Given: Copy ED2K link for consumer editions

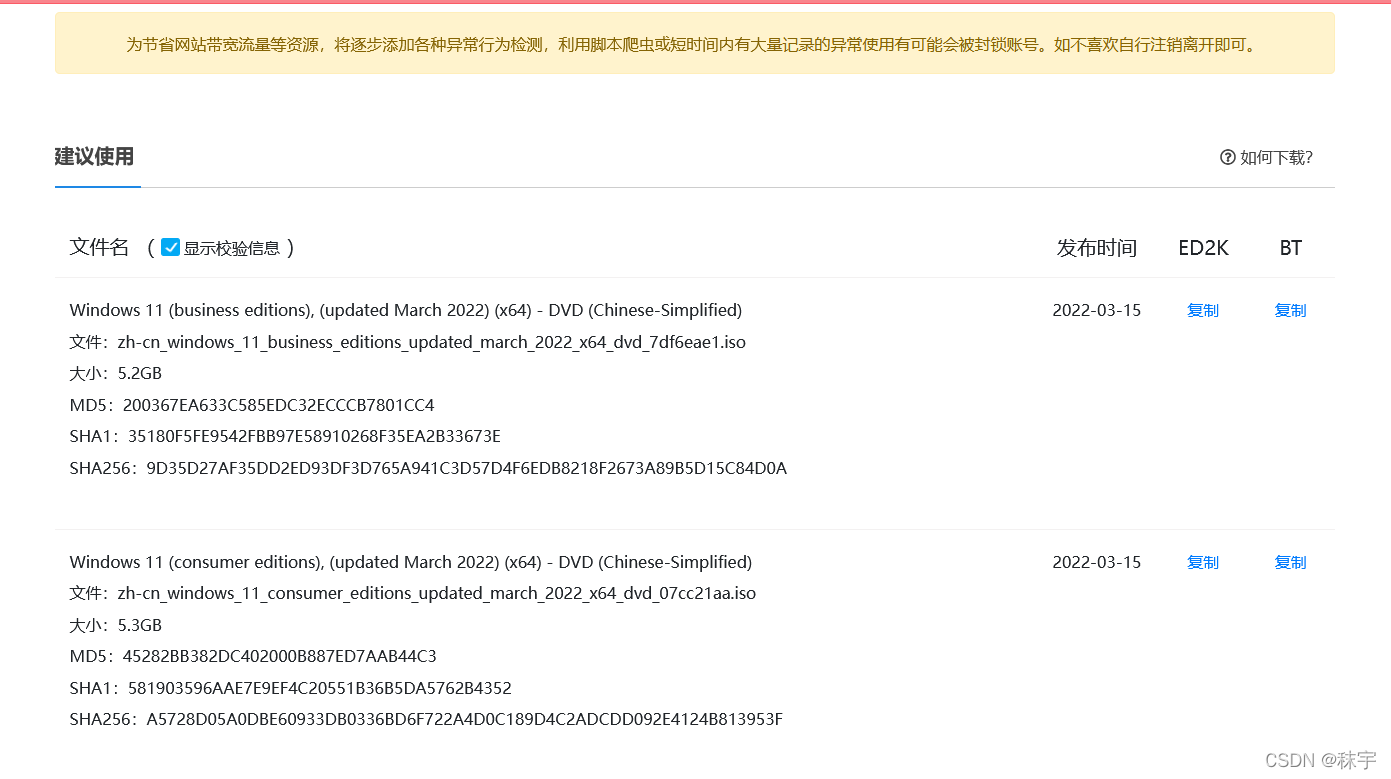Looking at the screenshot, I should [x=1203, y=562].
